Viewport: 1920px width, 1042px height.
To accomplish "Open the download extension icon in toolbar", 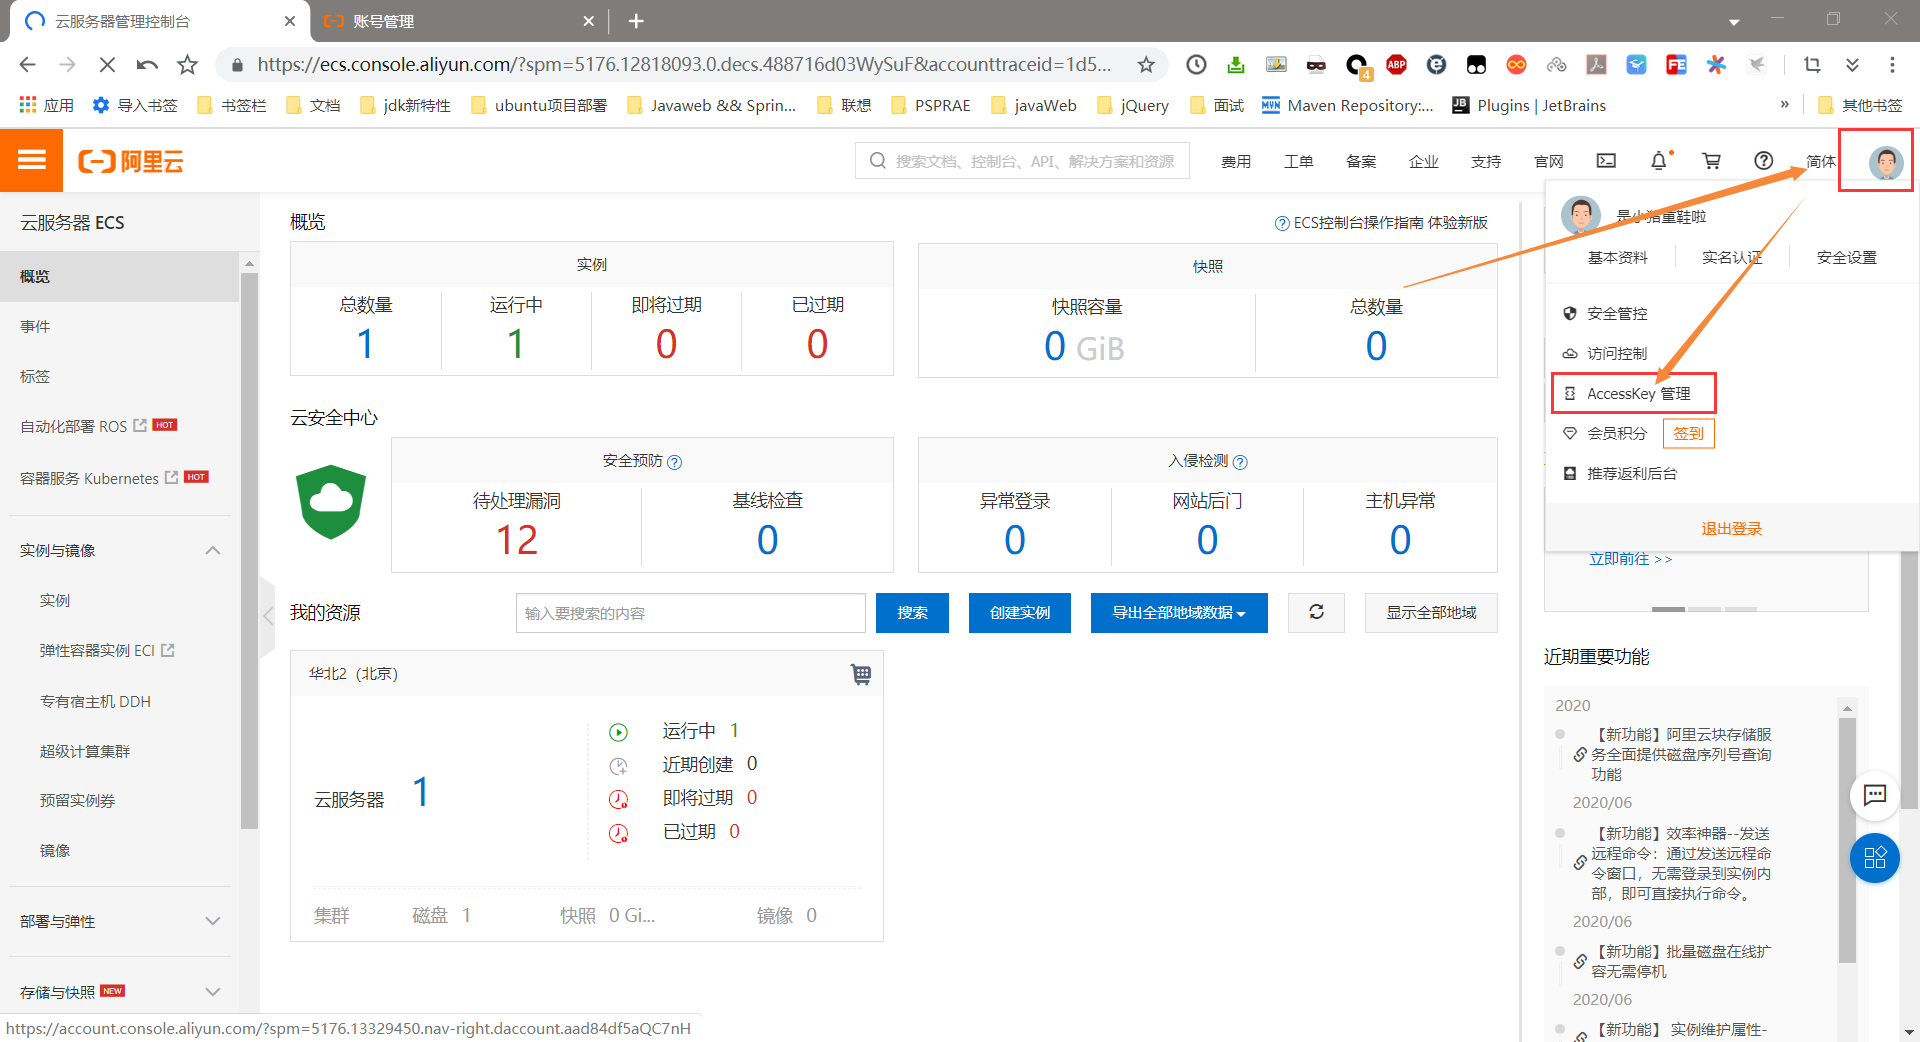I will pyautogui.click(x=1236, y=65).
